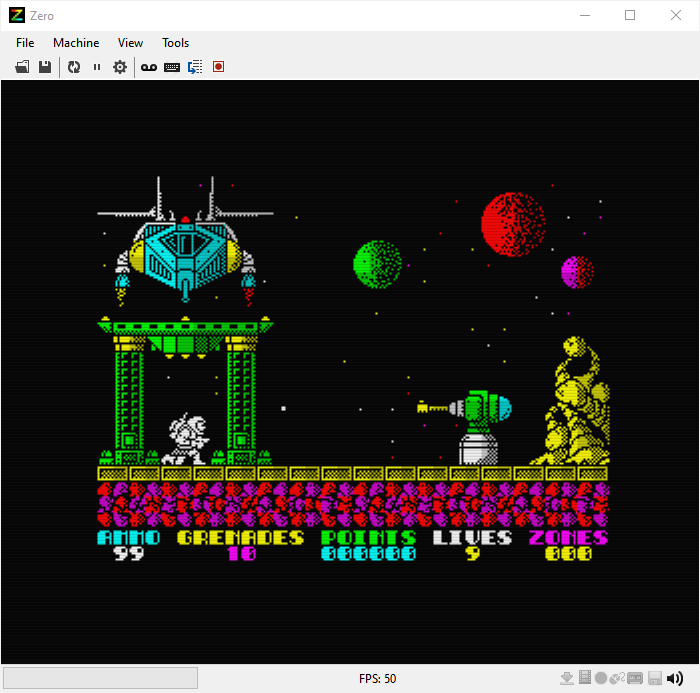700x693 pixels.
Task: Click the cassette tape status icon
Action: pos(635,679)
